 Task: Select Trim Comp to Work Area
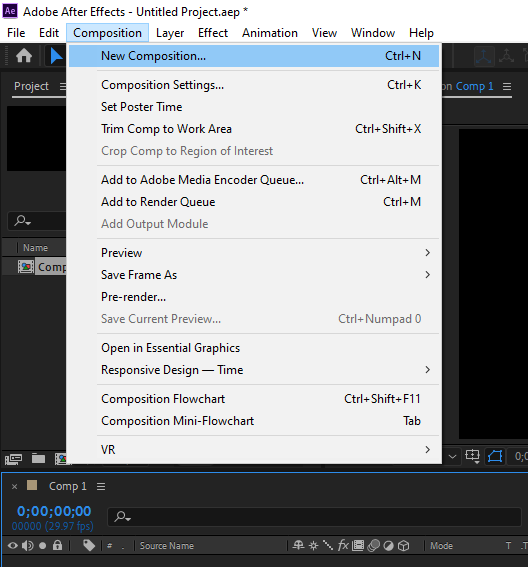coord(254,129)
